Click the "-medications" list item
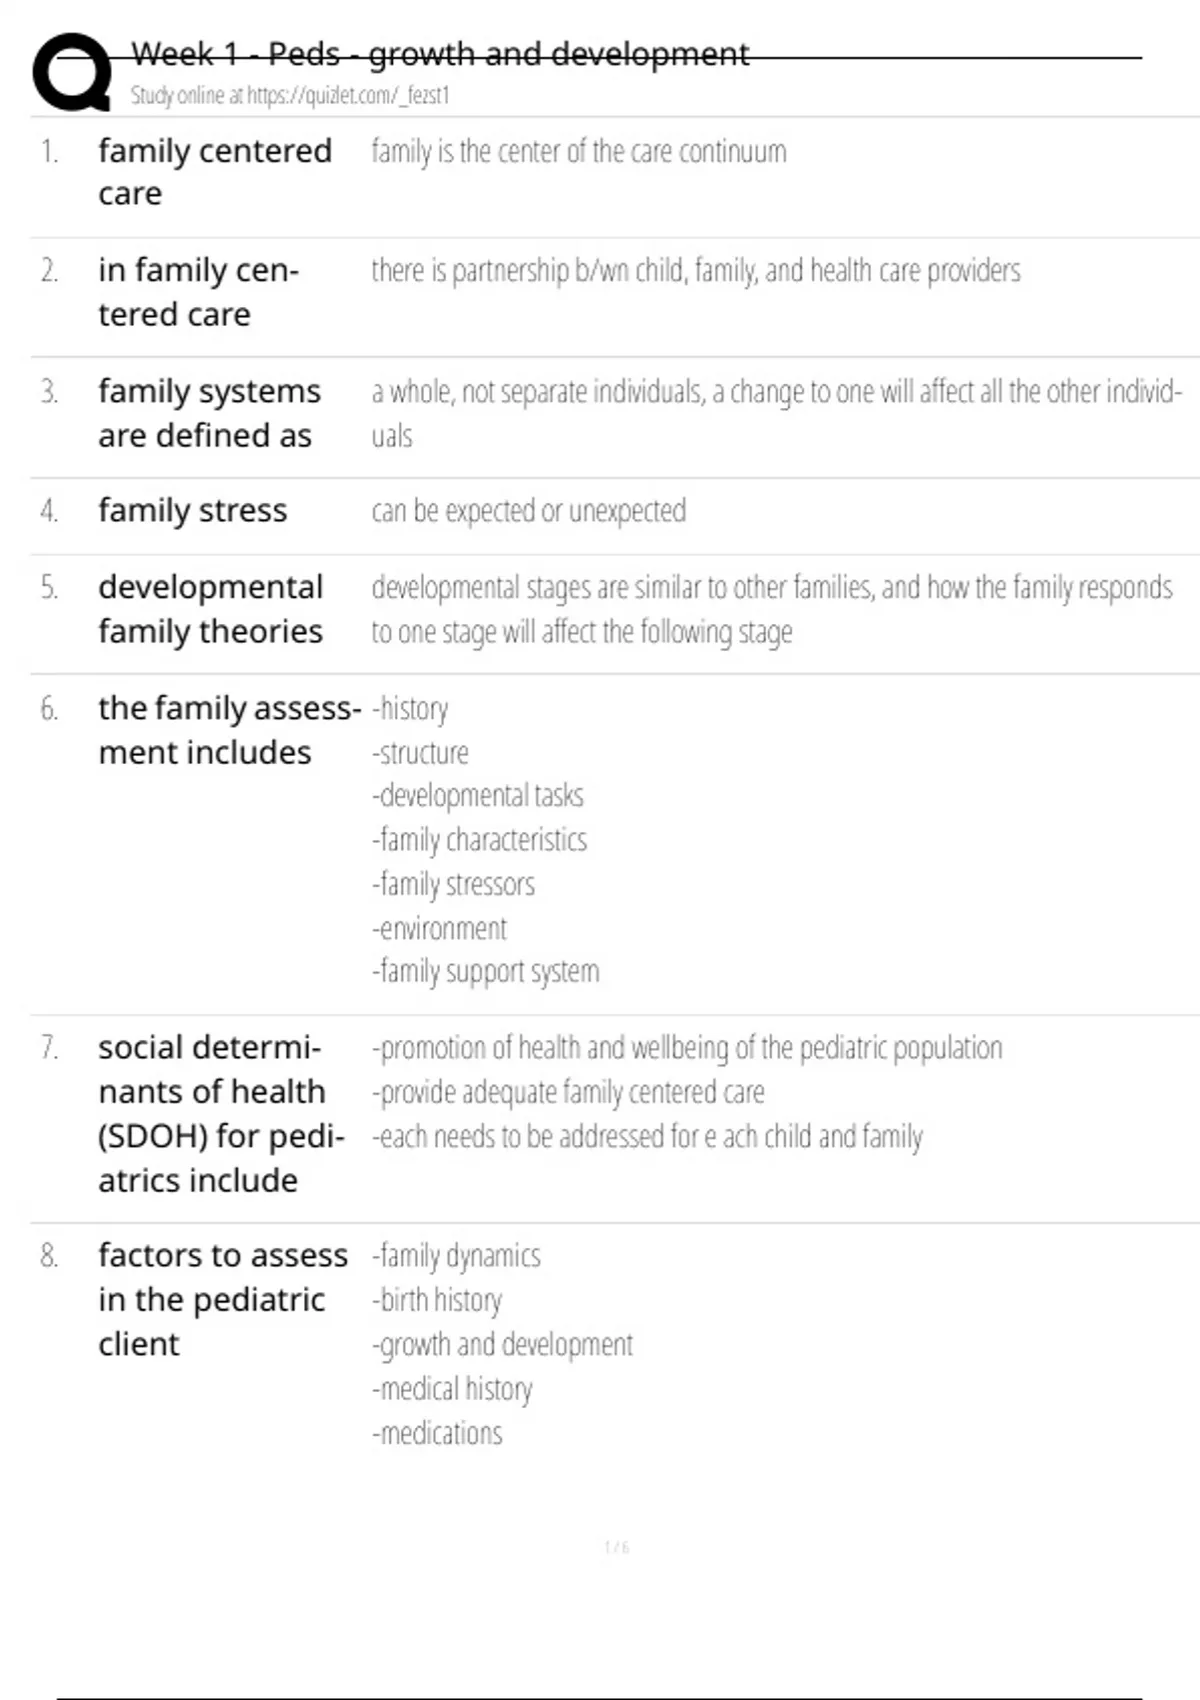 pos(437,1433)
